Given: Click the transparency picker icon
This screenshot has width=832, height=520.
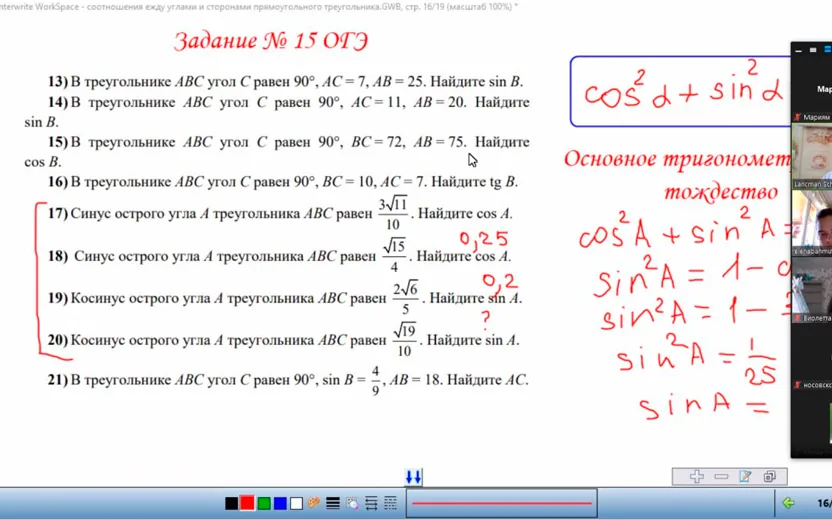Looking at the screenshot, I should 352,503.
